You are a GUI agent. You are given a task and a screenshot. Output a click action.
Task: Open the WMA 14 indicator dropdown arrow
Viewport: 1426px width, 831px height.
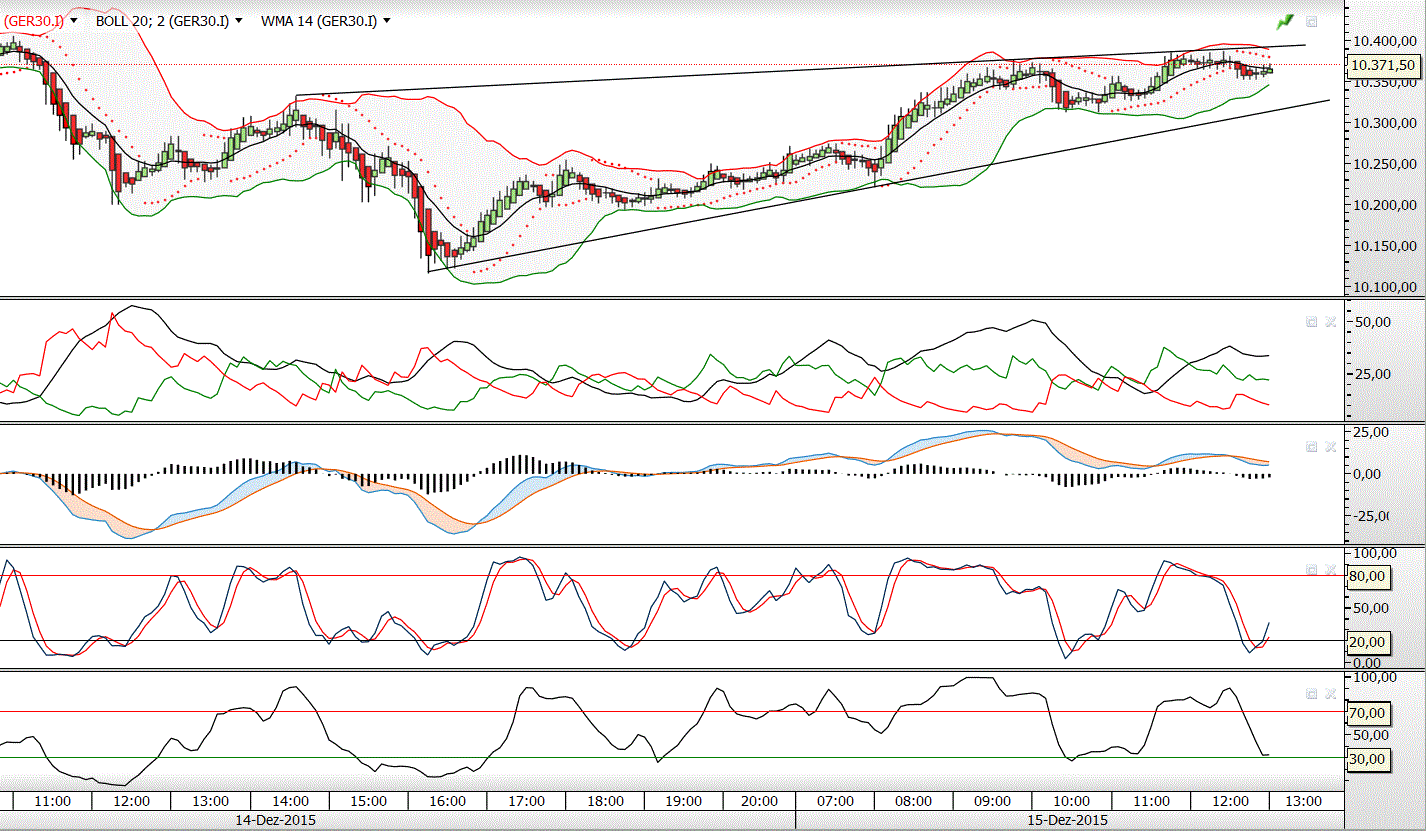[386, 20]
